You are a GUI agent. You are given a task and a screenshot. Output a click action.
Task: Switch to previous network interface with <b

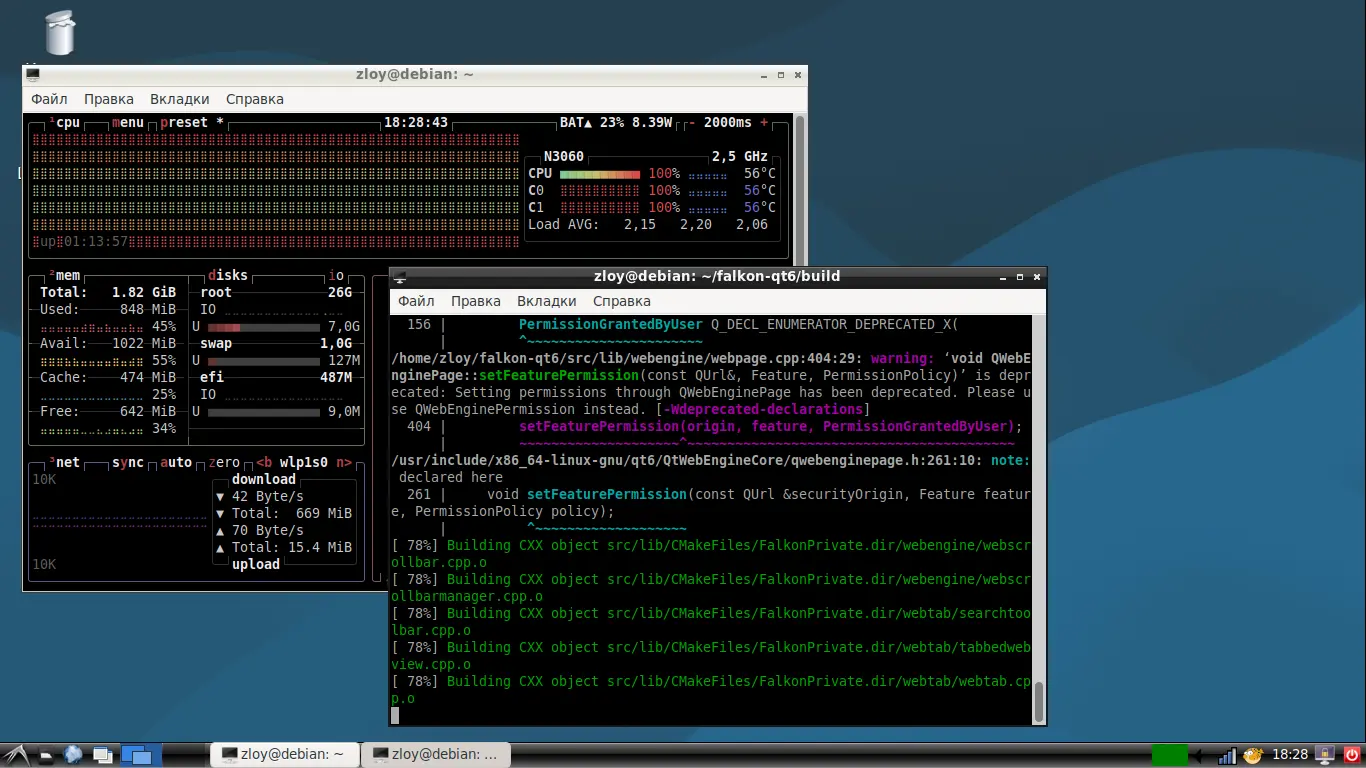pos(264,462)
